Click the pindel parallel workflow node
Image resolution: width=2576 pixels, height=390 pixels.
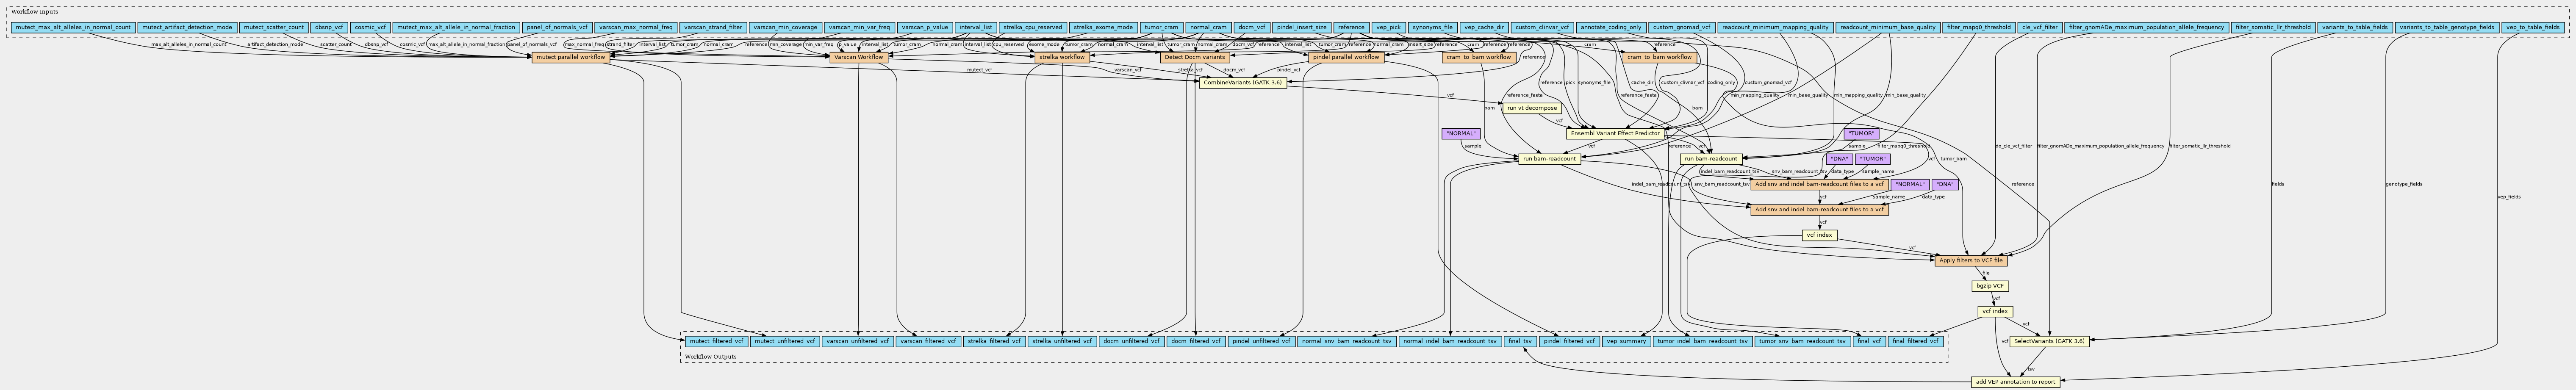coord(1346,57)
